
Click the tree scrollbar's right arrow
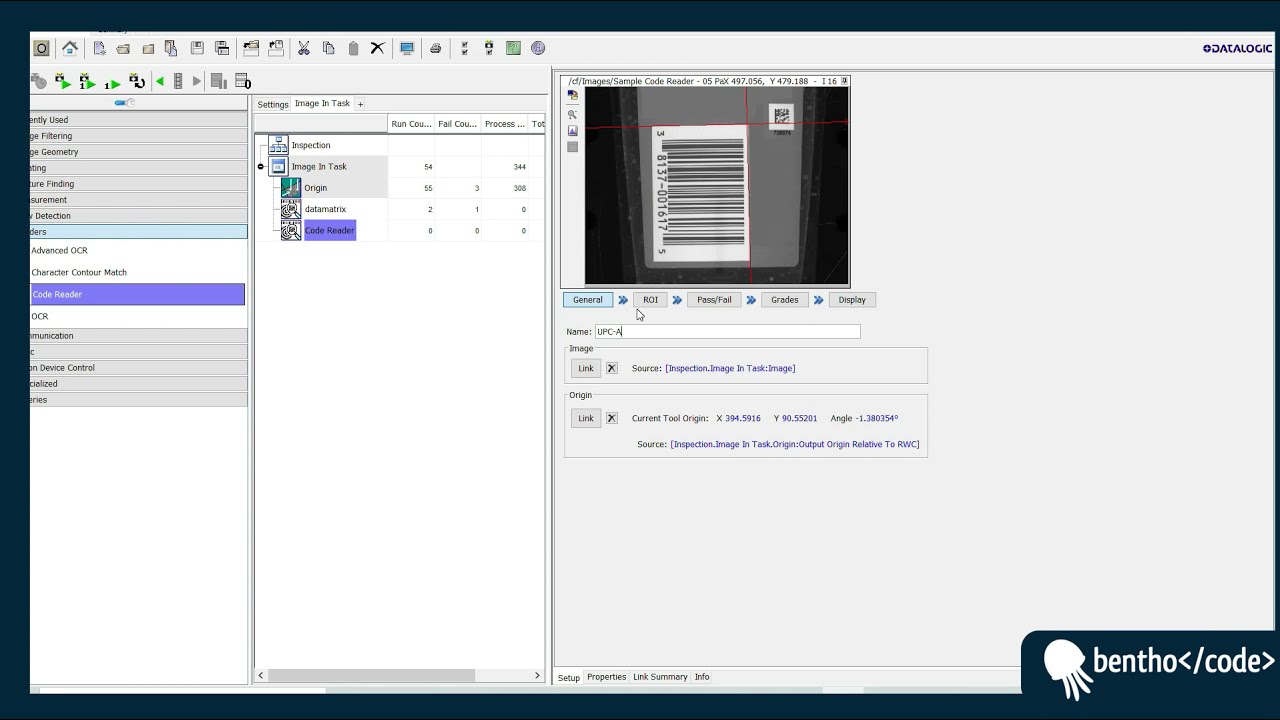(537, 676)
